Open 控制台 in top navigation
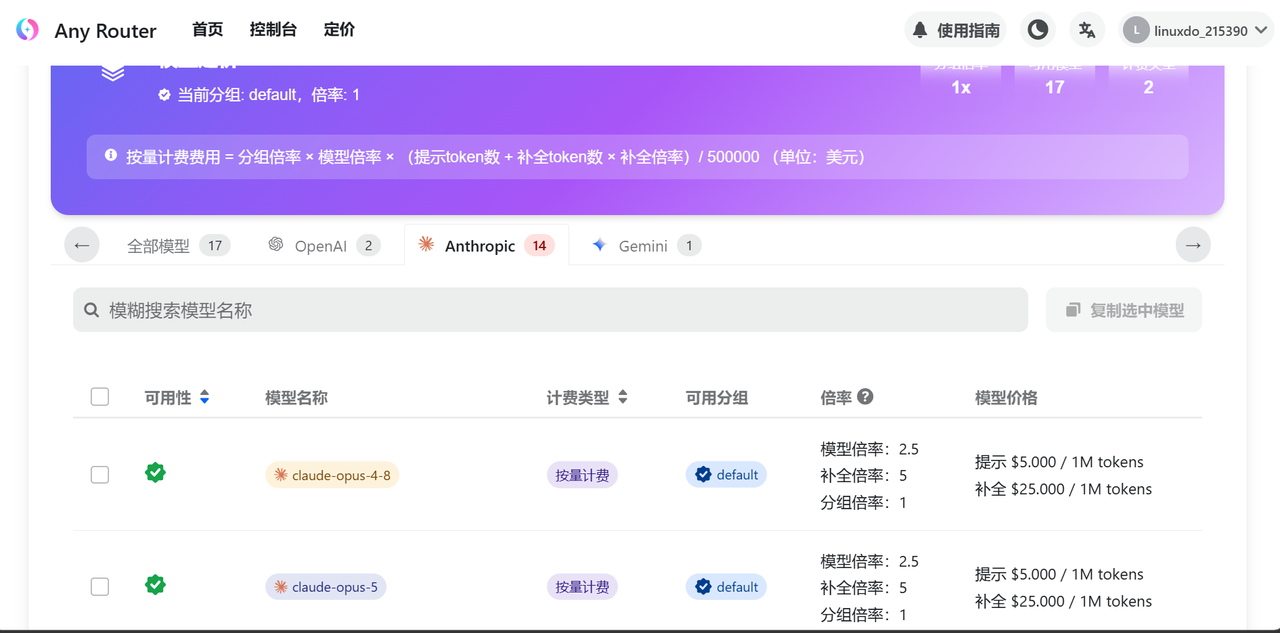This screenshot has height=633, width=1280. pyautogui.click(x=273, y=30)
